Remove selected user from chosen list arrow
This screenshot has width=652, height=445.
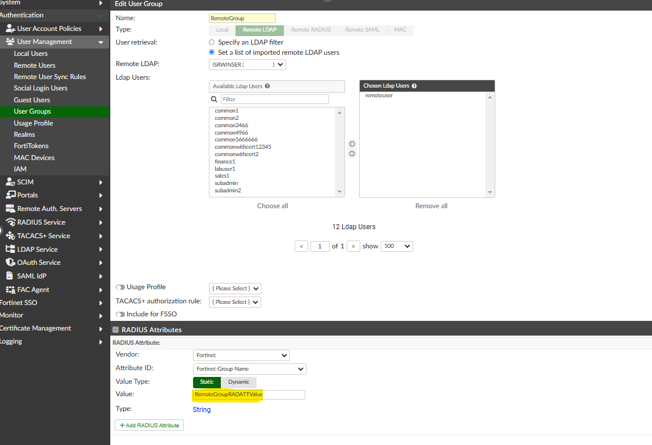352,154
